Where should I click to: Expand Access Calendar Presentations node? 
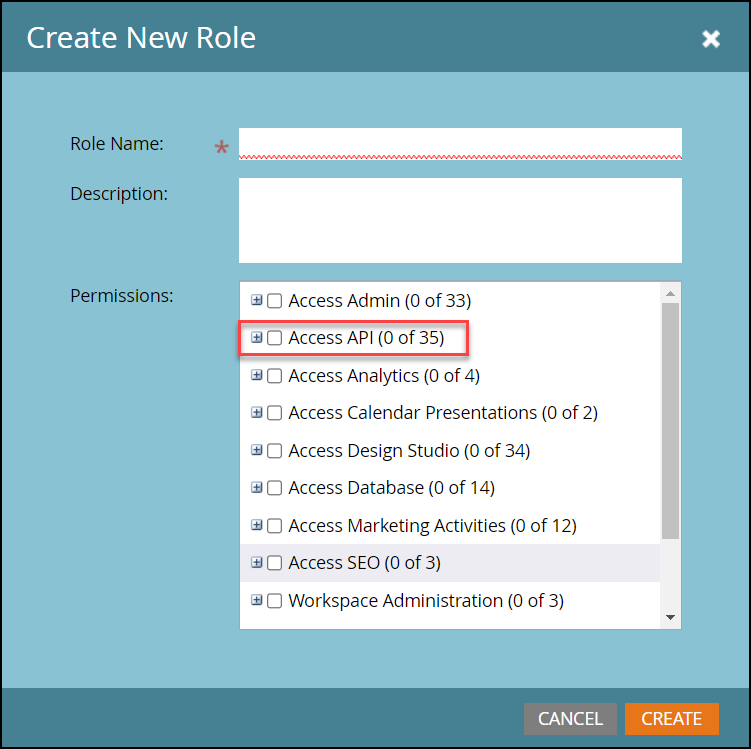[x=257, y=412]
